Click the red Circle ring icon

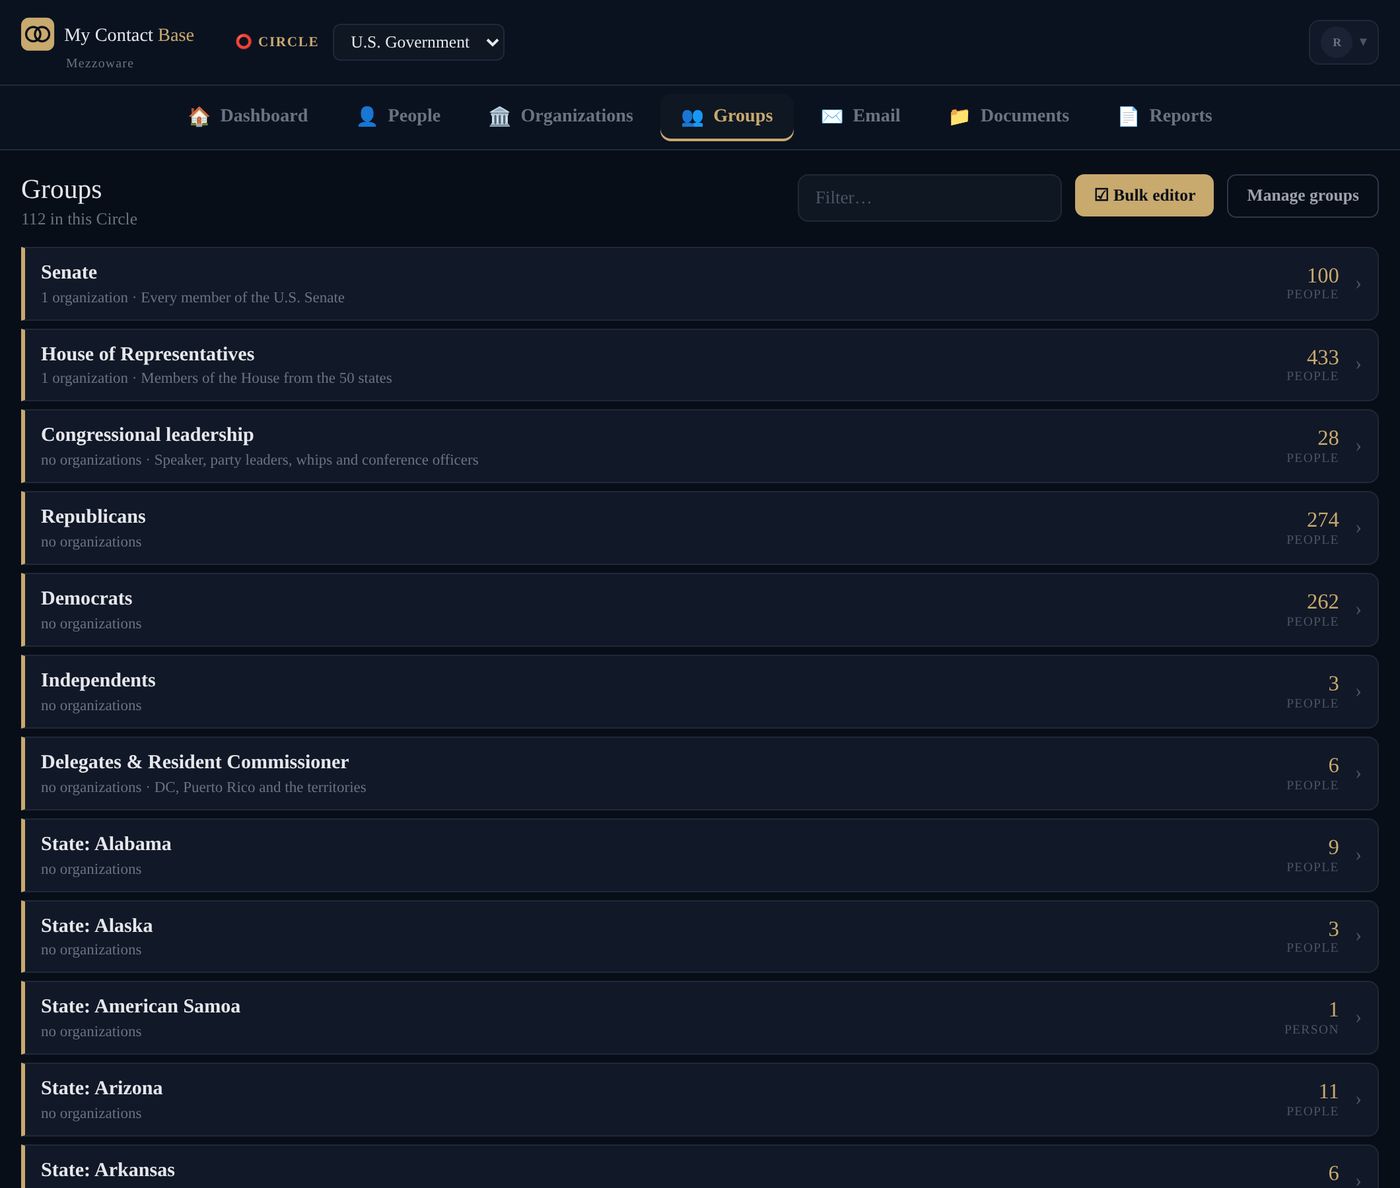tap(243, 42)
